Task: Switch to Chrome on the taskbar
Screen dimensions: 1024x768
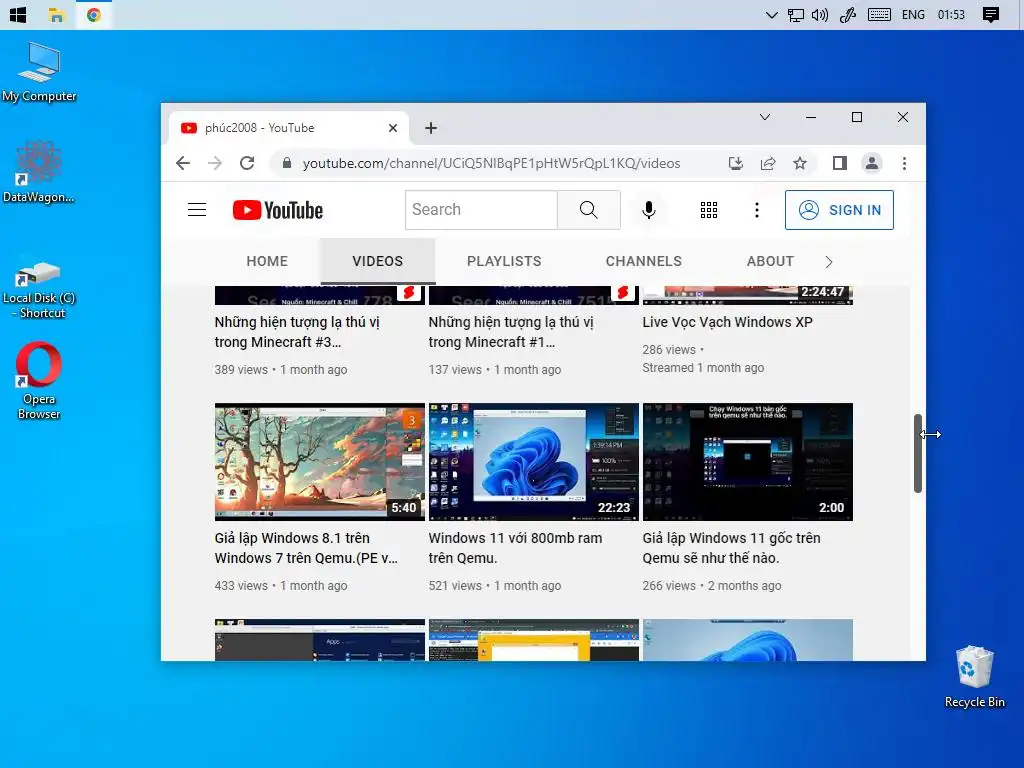Action: pos(94,14)
